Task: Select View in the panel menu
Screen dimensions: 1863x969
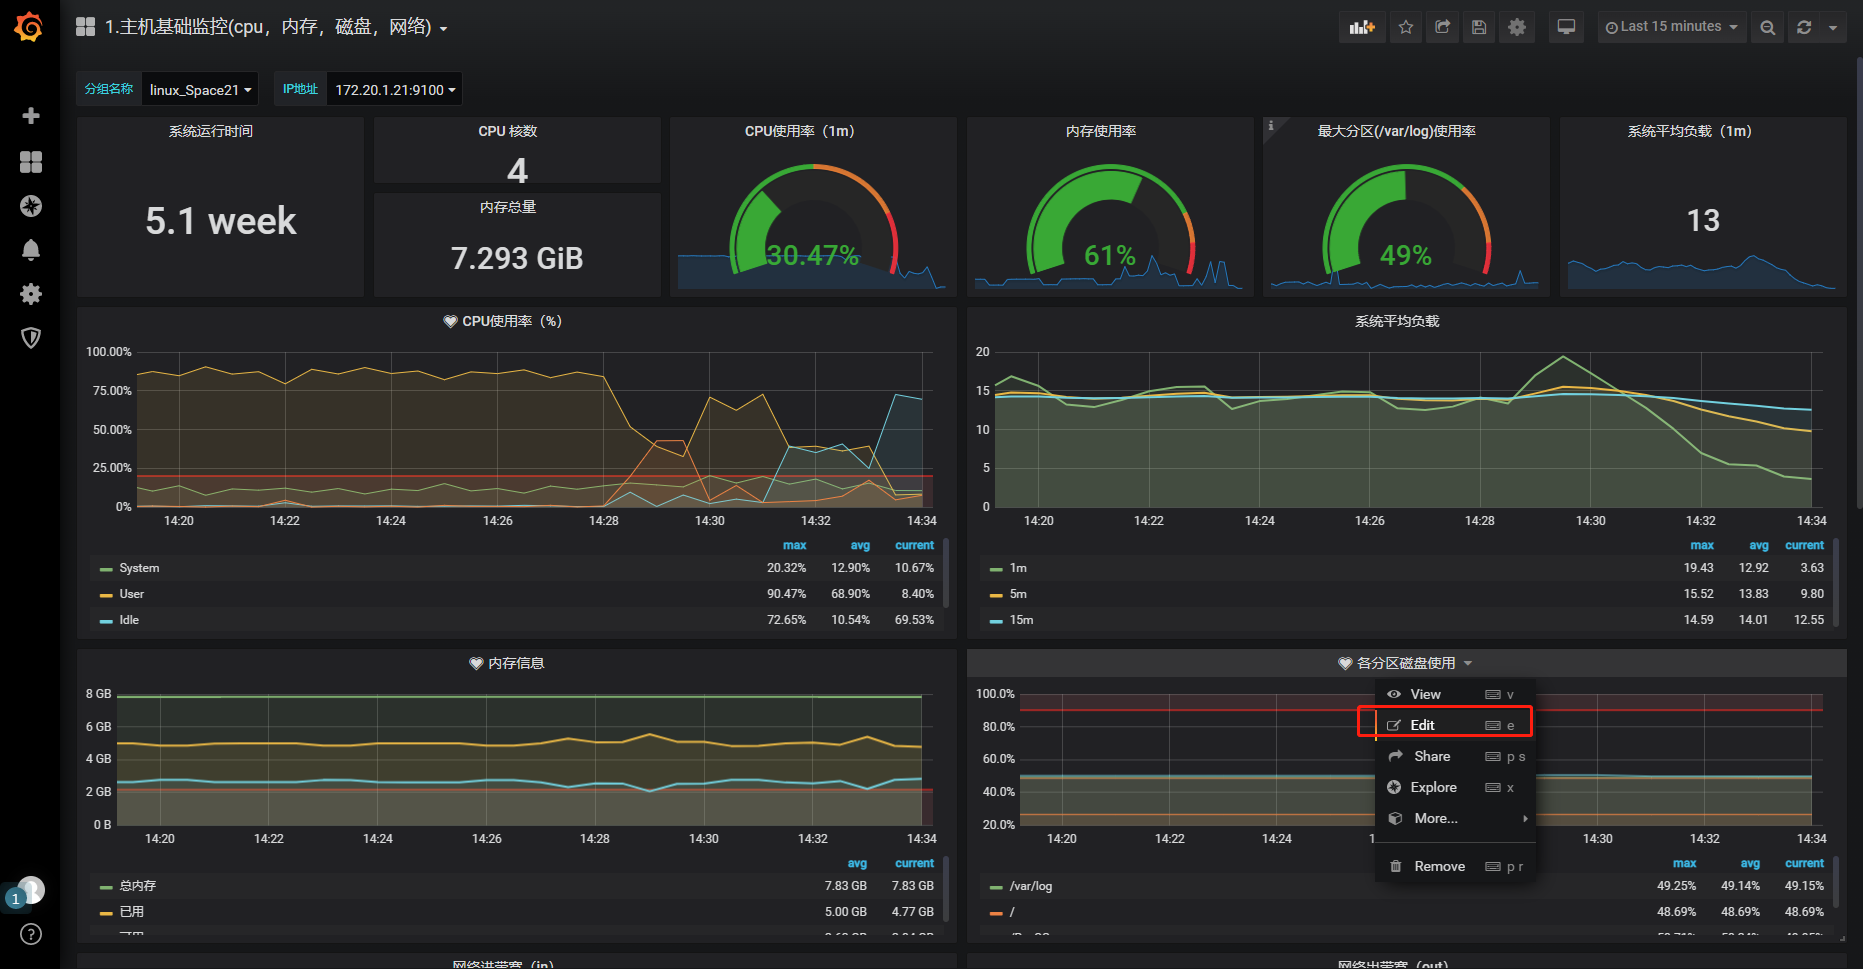Action: pos(1455,694)
